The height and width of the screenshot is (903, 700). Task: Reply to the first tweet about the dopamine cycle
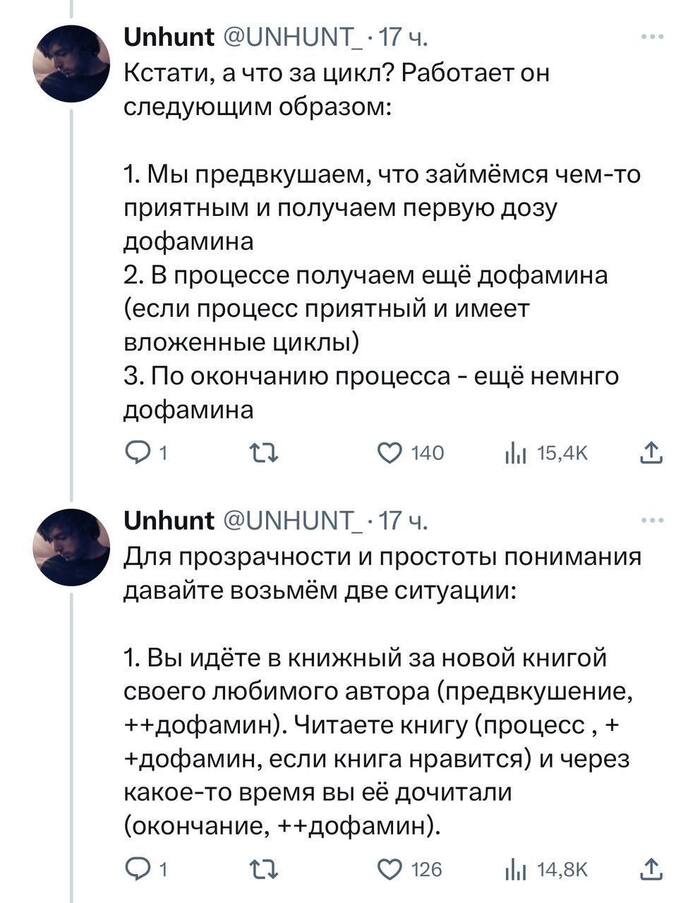(x=136, y=454)
